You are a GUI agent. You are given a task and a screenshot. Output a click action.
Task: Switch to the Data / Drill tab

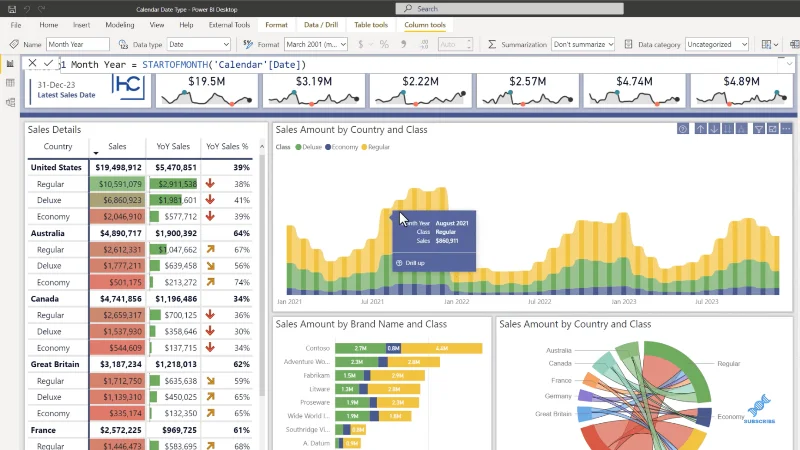pyautogui.click(x=321, y=24)
